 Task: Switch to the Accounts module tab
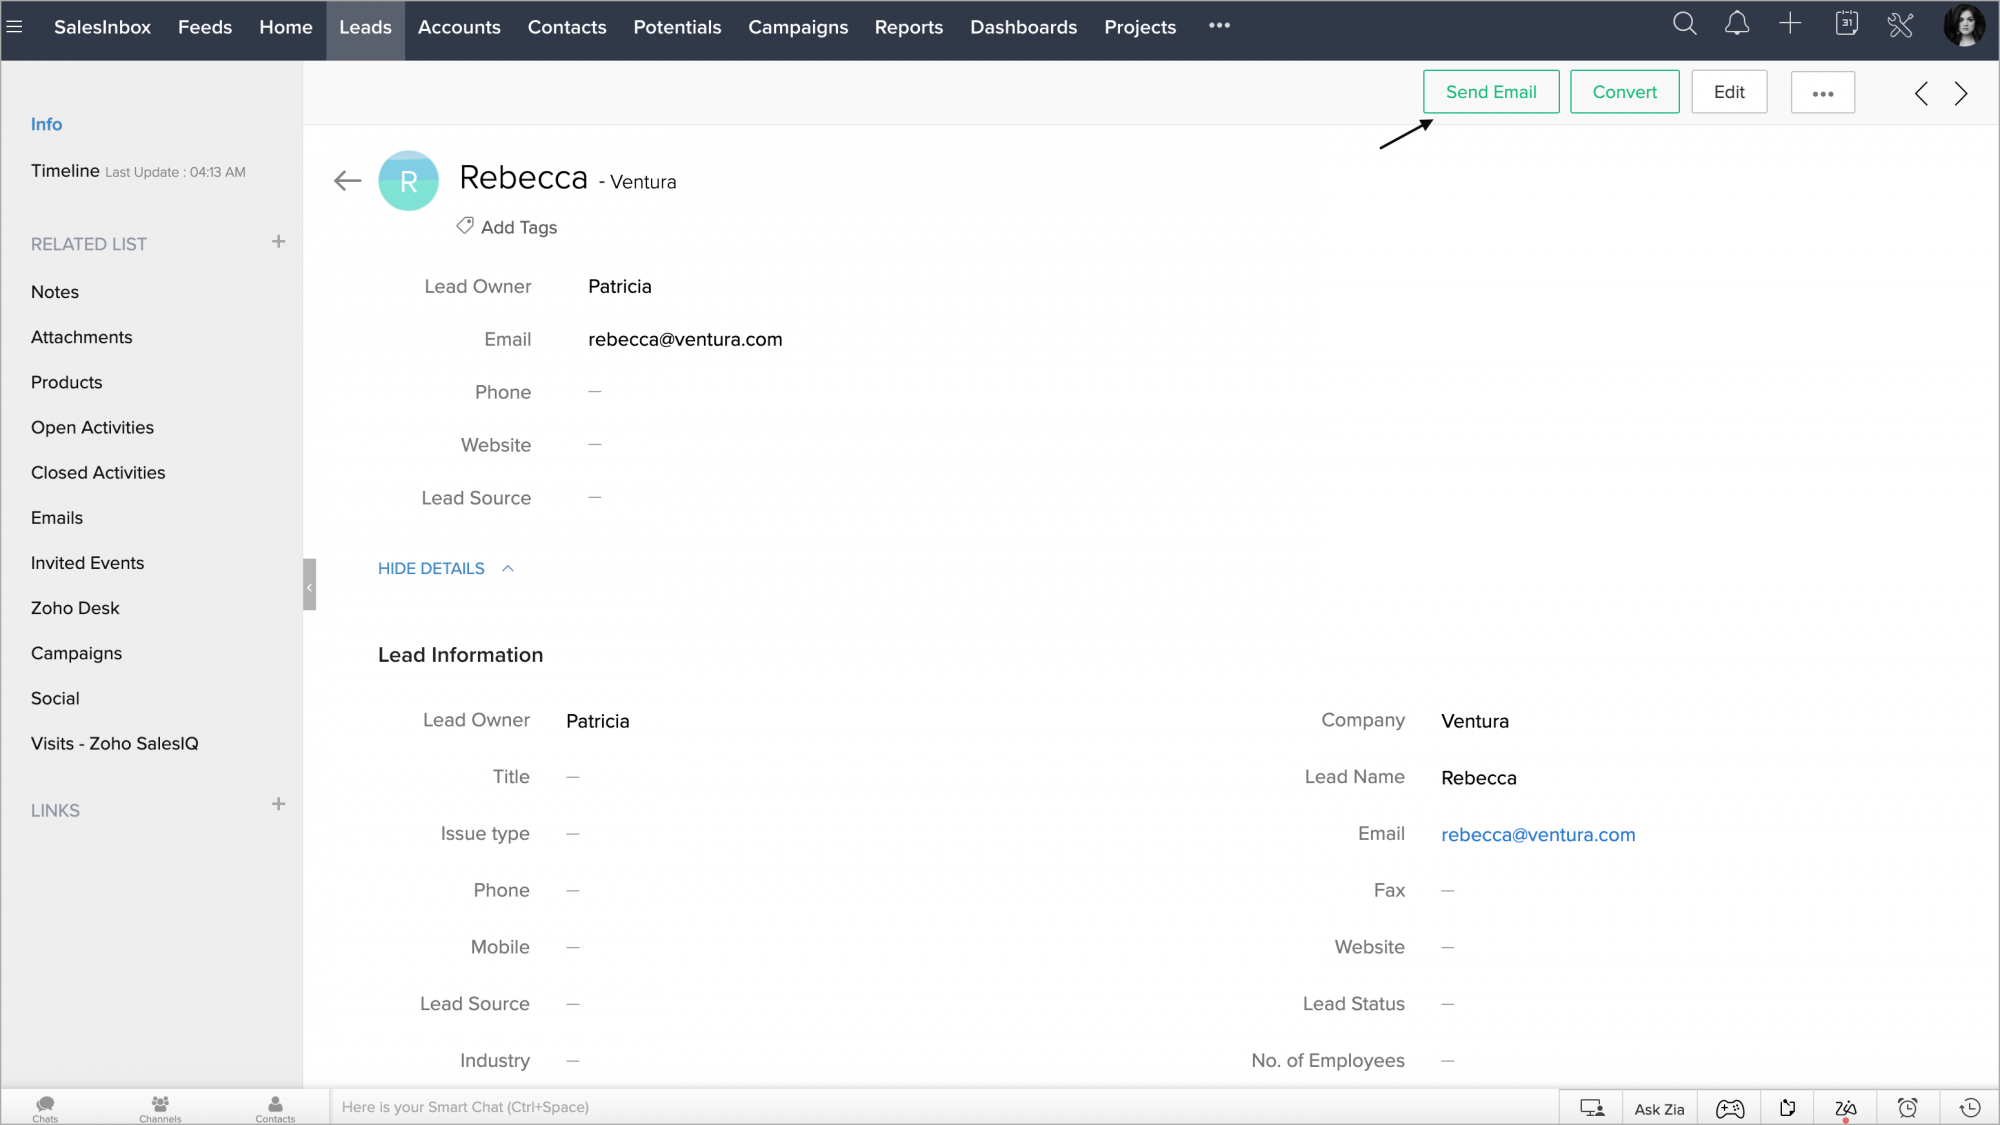pos(459,28)
